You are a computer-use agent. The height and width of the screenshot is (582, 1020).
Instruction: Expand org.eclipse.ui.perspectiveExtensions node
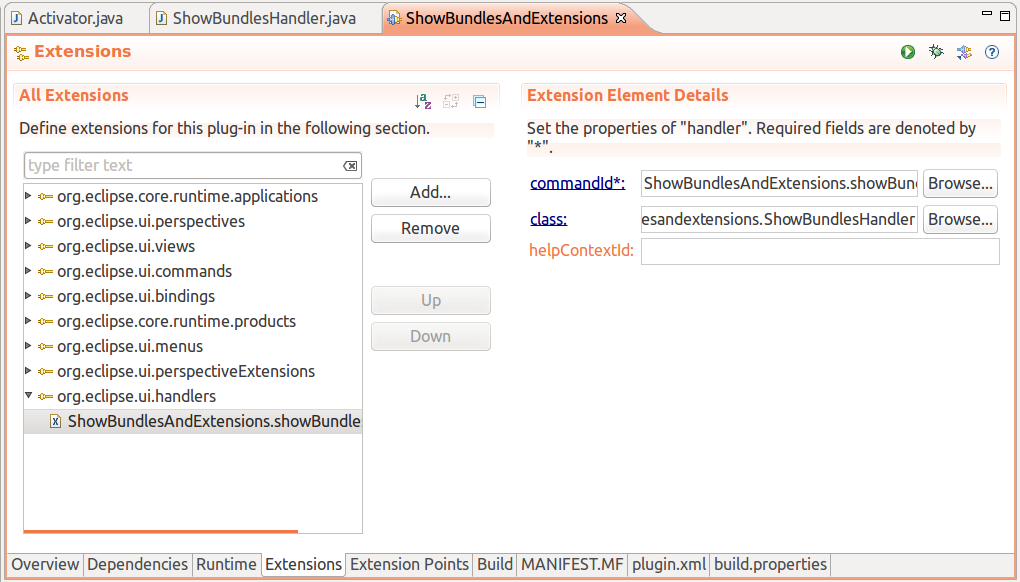tap(28, 371)
